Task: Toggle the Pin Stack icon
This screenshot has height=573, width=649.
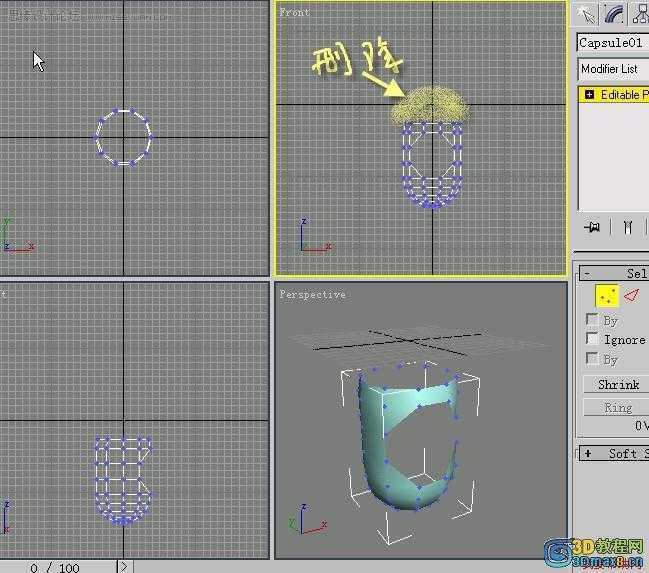Action: 592,227
